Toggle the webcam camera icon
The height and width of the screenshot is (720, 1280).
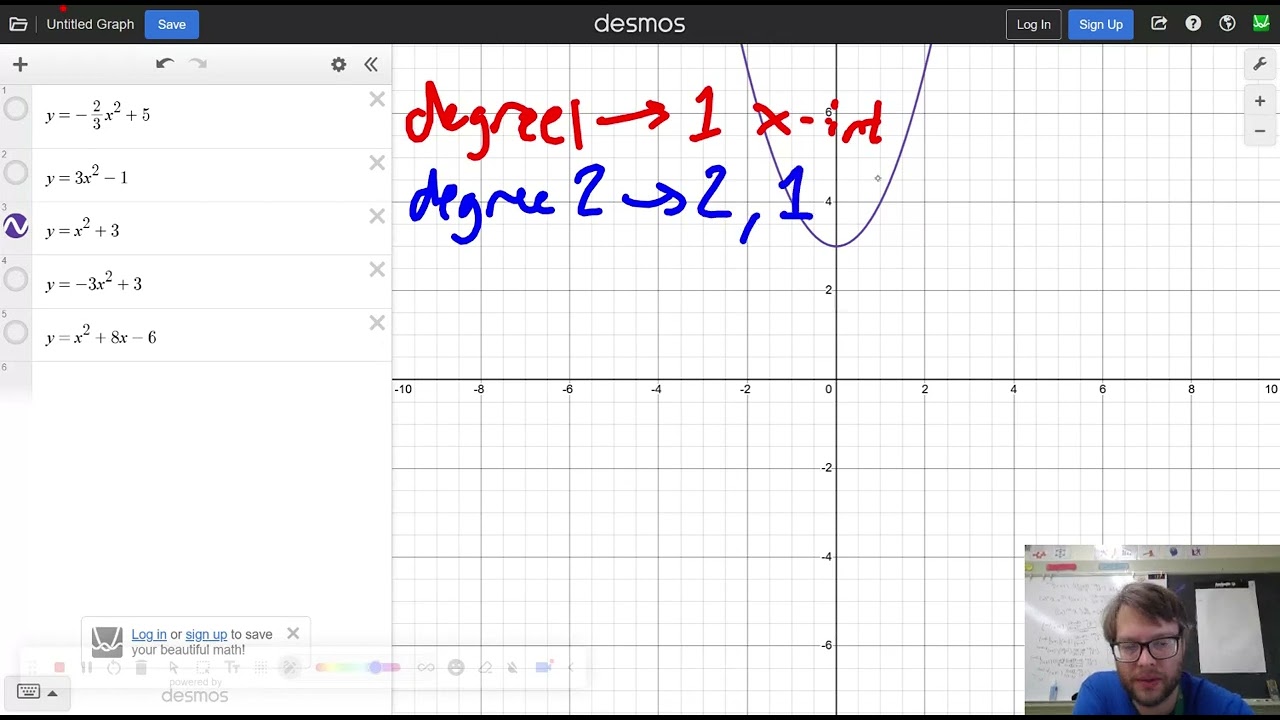(543, 668)
